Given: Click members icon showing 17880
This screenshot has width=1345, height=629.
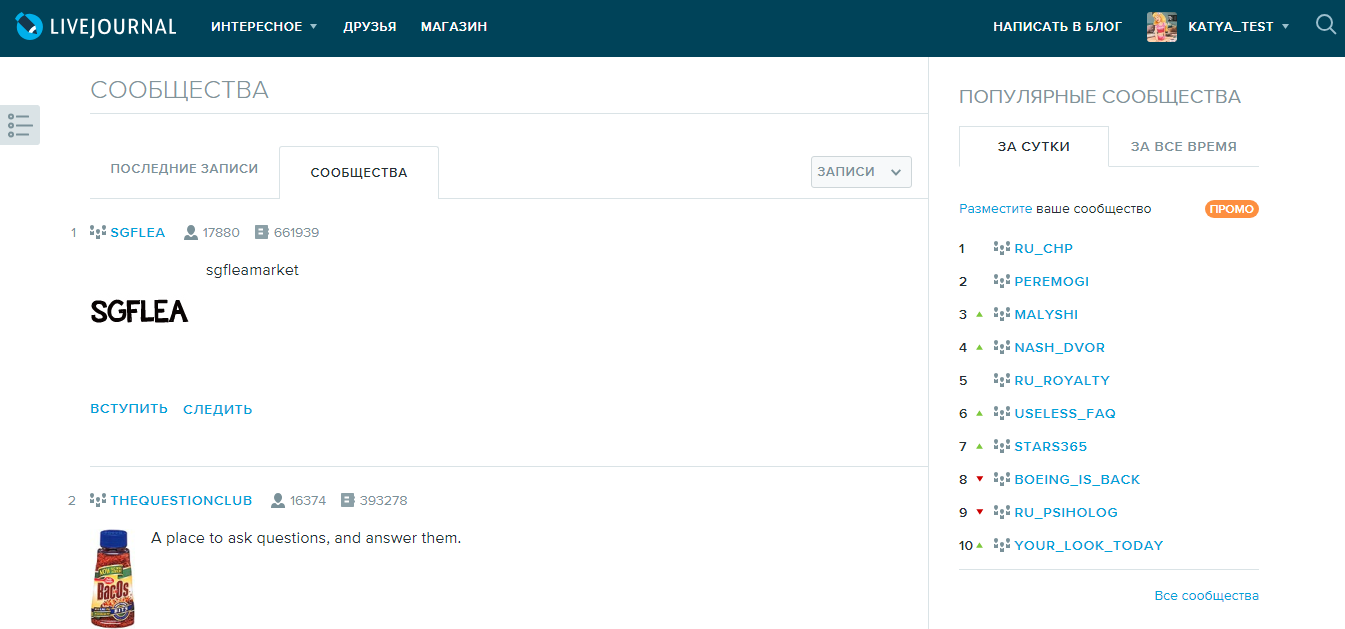Looking at the screenshot, I should tap(191, 232).
